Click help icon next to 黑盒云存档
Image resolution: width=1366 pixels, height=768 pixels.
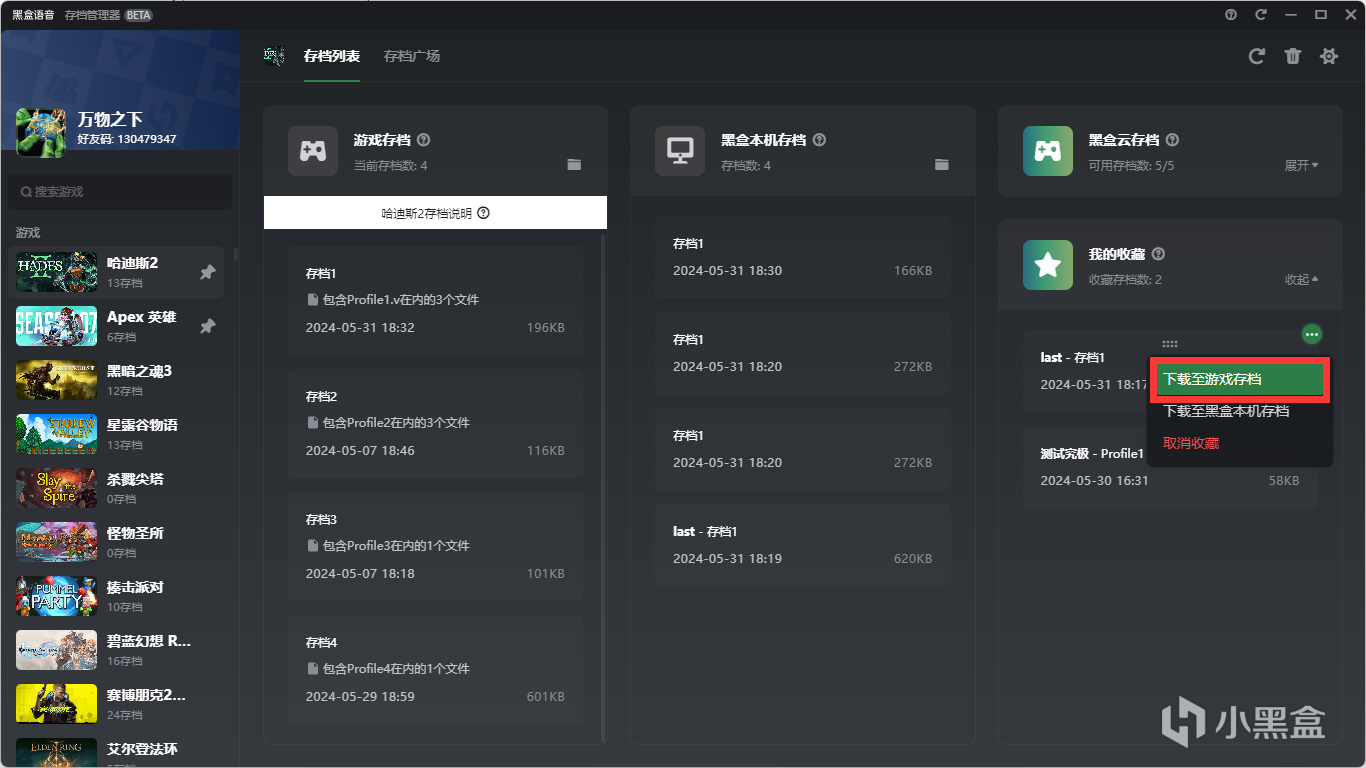[x=1172, y=140]
